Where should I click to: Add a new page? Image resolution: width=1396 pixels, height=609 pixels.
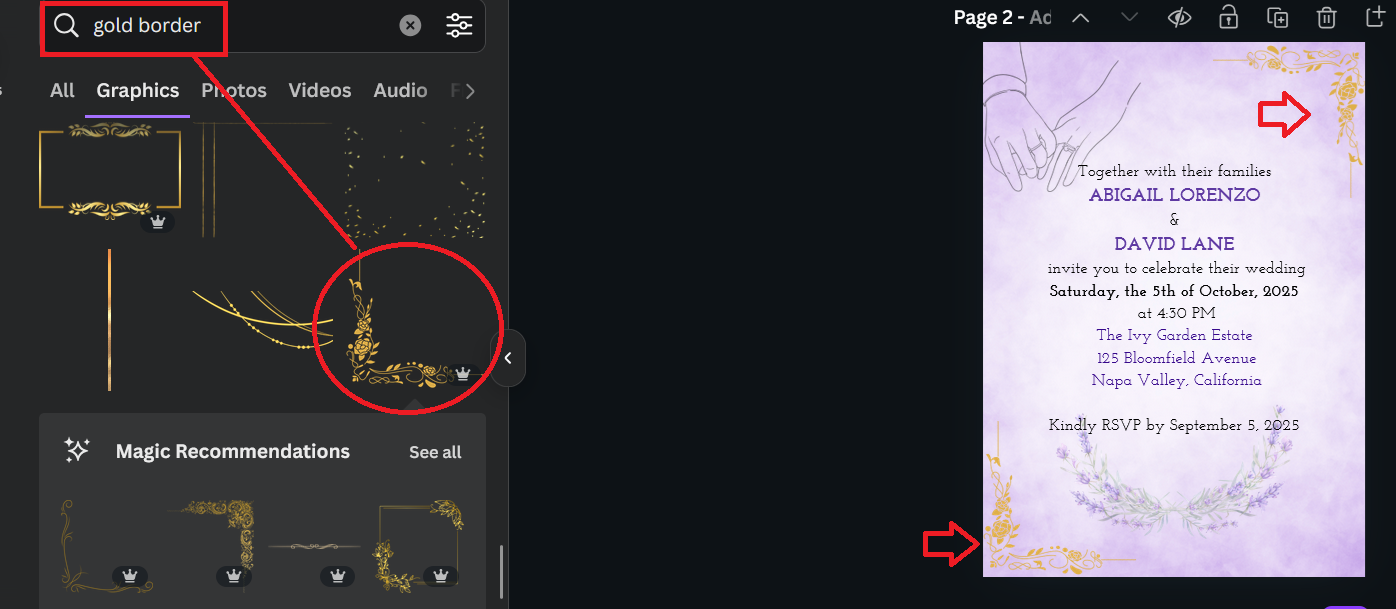[1375, 17]
